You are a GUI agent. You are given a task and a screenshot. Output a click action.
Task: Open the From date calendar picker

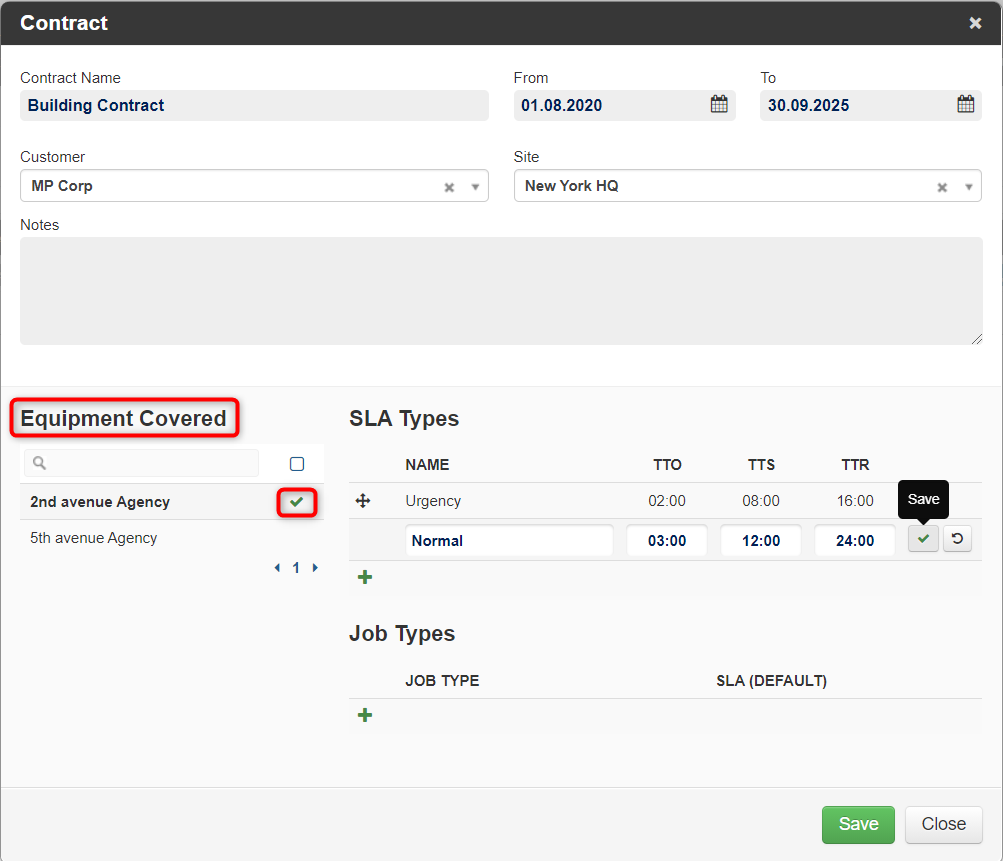719,104
